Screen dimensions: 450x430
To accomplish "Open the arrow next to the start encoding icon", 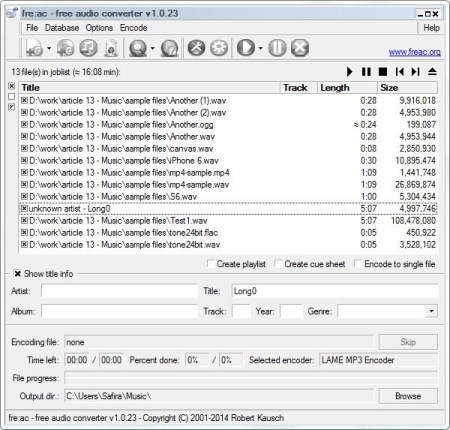I will [x=260, y=48].
